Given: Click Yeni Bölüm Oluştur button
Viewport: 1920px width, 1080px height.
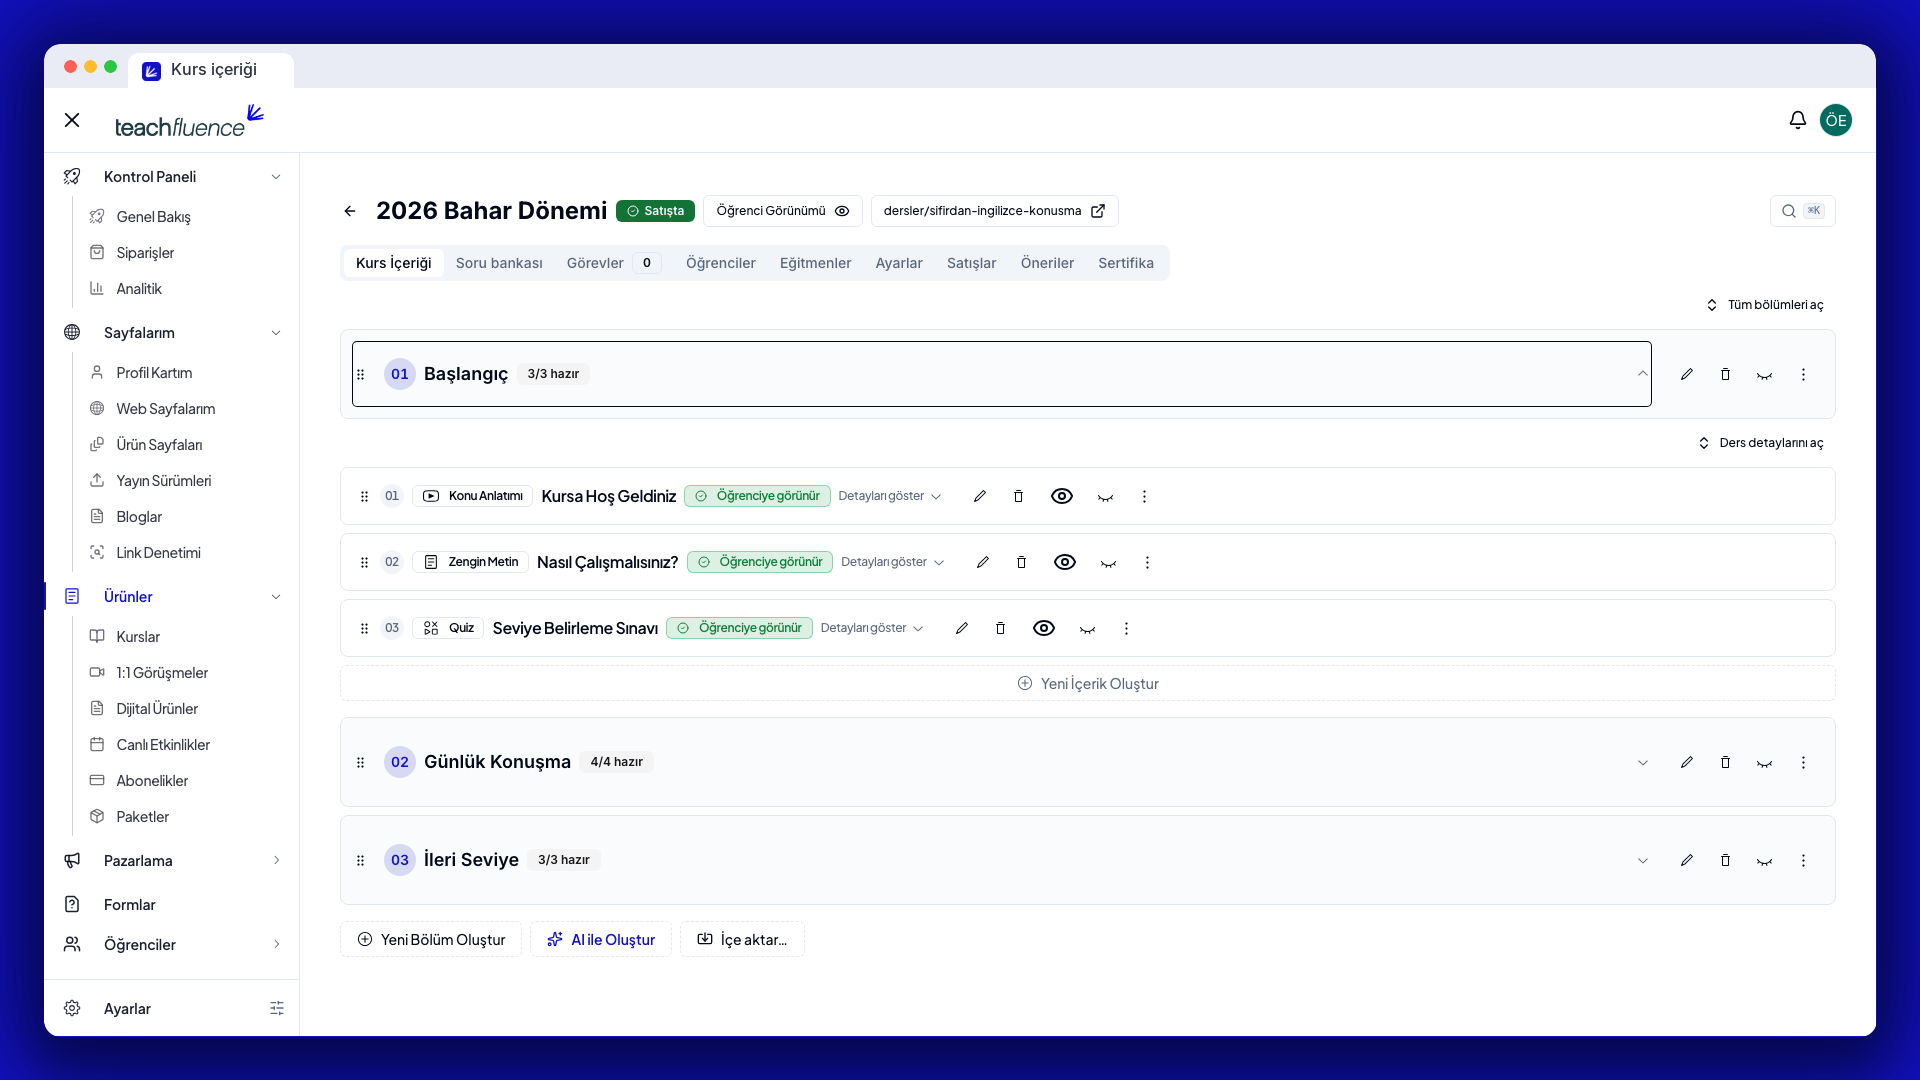Looking at the screenshot, I should [x=431, y=939].
